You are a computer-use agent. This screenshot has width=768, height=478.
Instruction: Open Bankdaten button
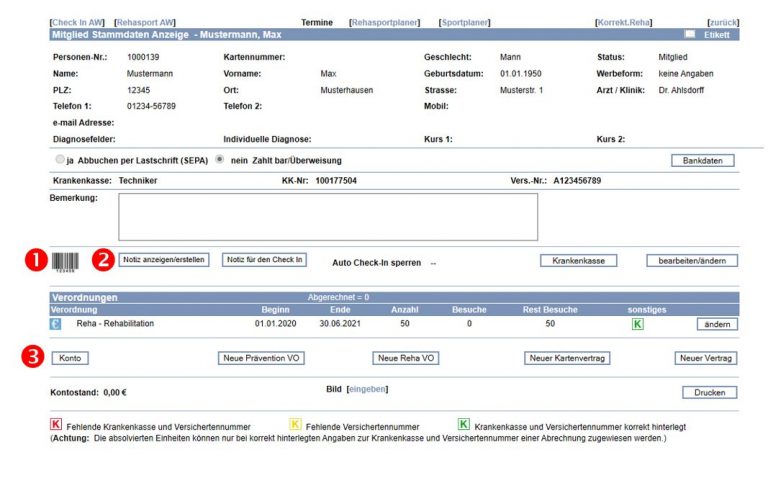[x=702, y=160]
